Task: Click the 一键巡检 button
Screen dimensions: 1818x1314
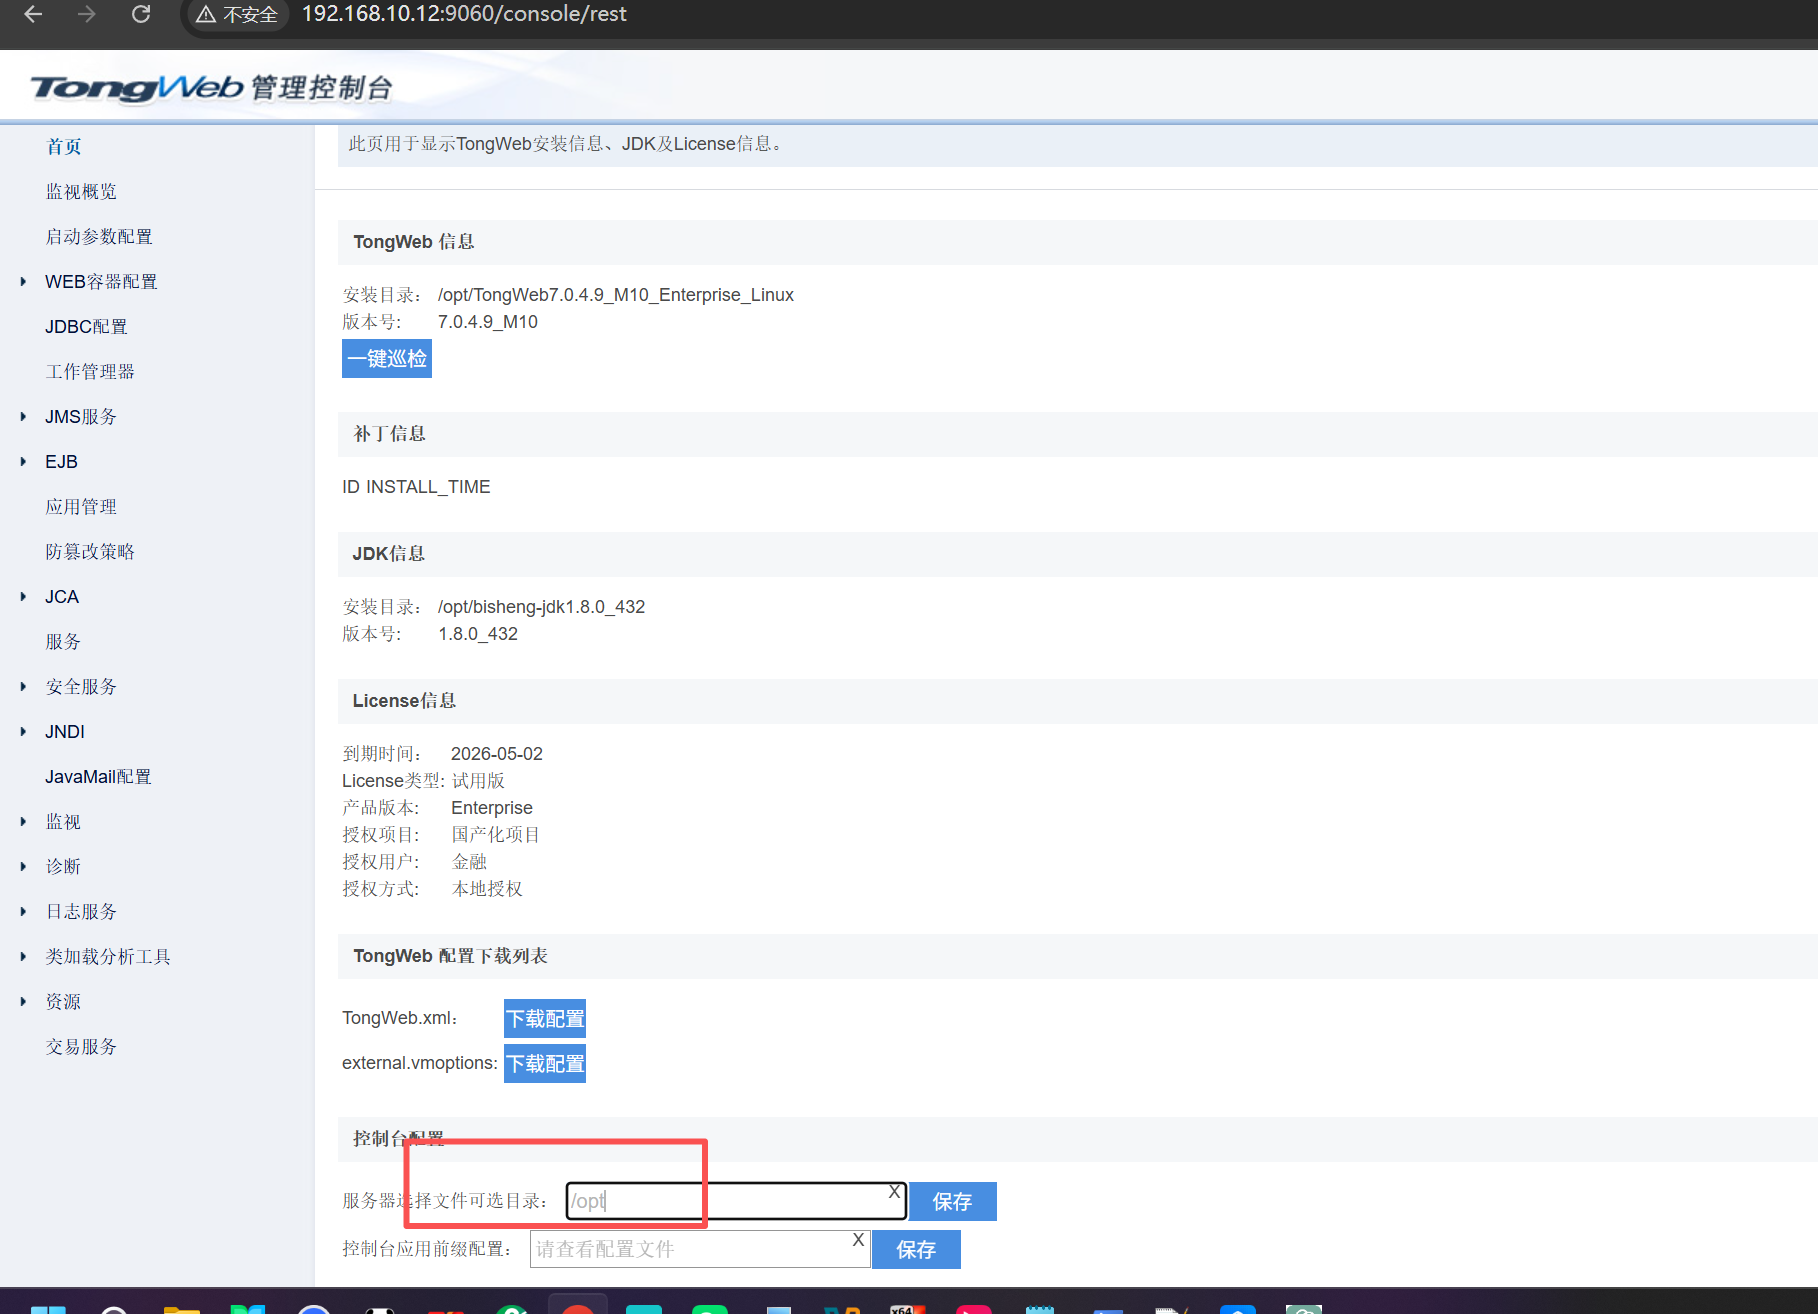Action: pyautogui.click(x=387, y=359)
